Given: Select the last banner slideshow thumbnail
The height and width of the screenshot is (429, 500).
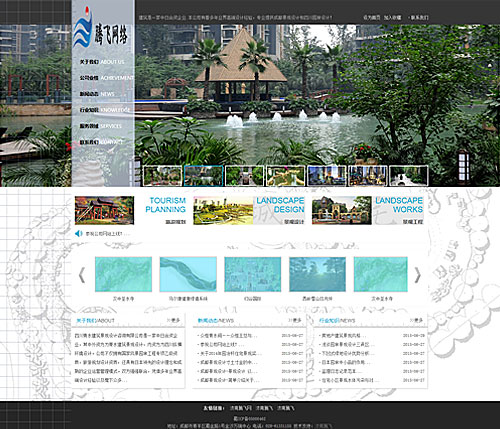Looking at the screenshot, I should pyautogui.click(x=409, y=176).
